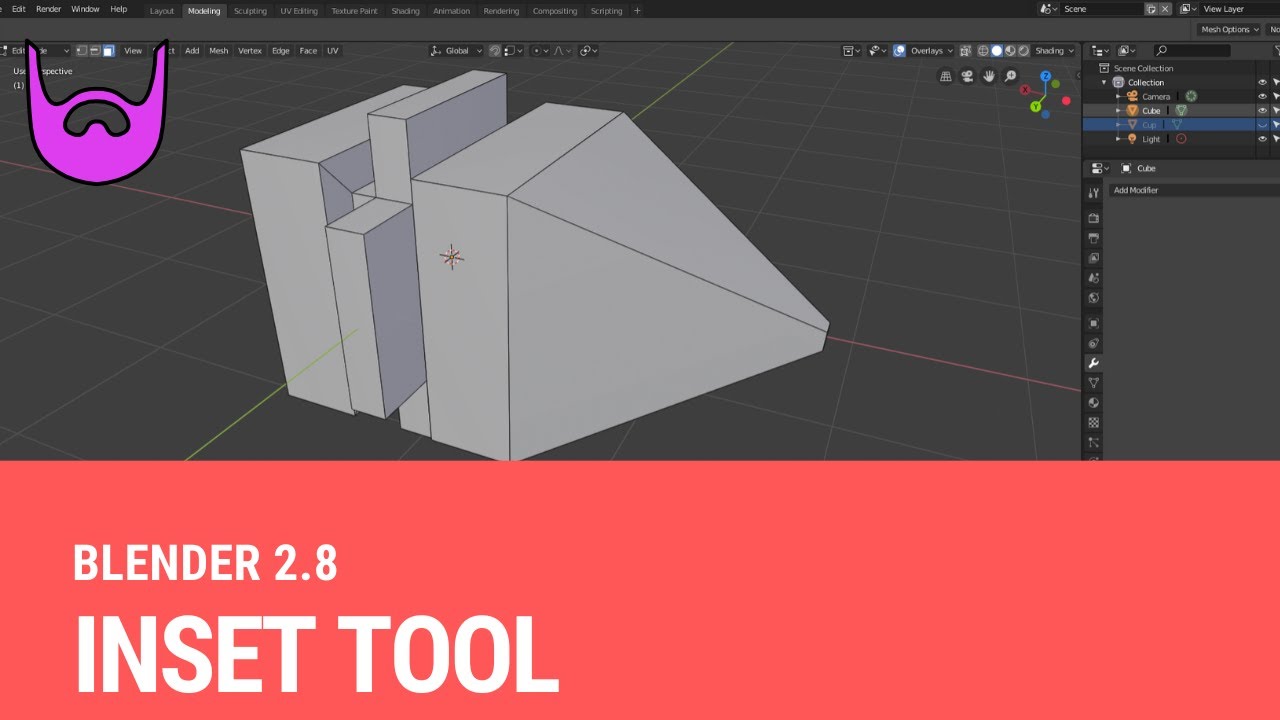Click the green Y axis gizmo
This screenshot has height=720, width=1280.
point(1036,106)
